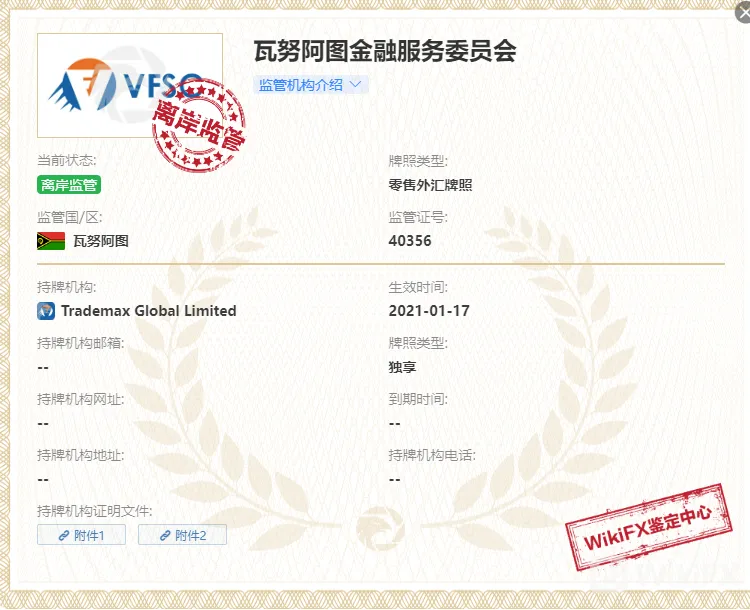Viewport: 750px width, 610px height.
Task: Click the green 离岸监管 status badge
Action: tap(69, 185)
